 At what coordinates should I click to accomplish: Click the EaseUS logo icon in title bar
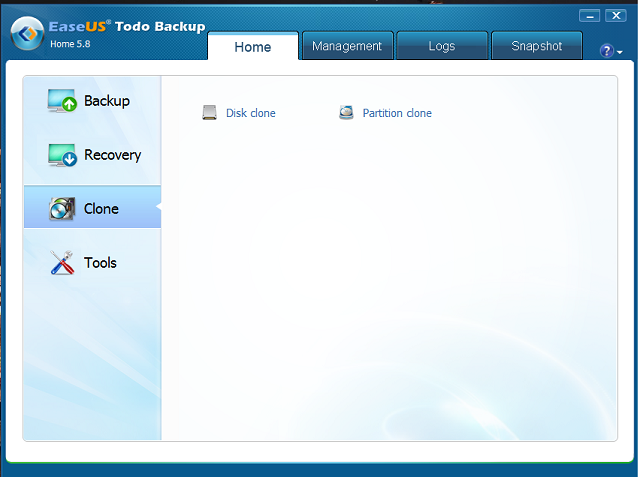tap(26, 33)
